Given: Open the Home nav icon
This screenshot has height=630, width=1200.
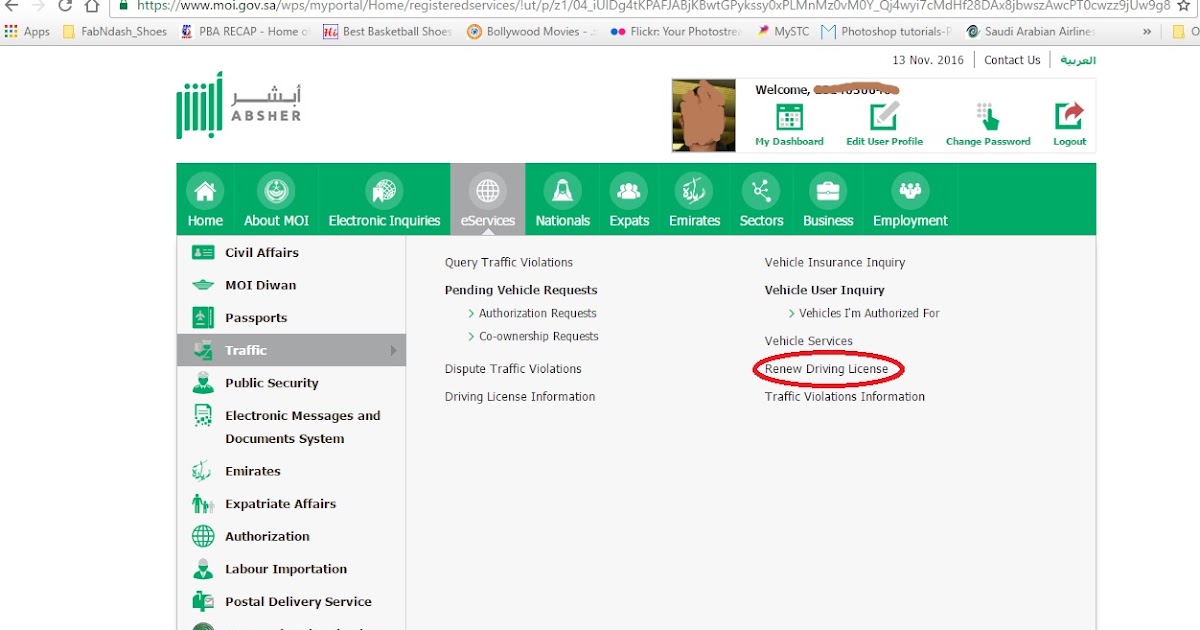Looking at the screenshot, I should (205, 190).
